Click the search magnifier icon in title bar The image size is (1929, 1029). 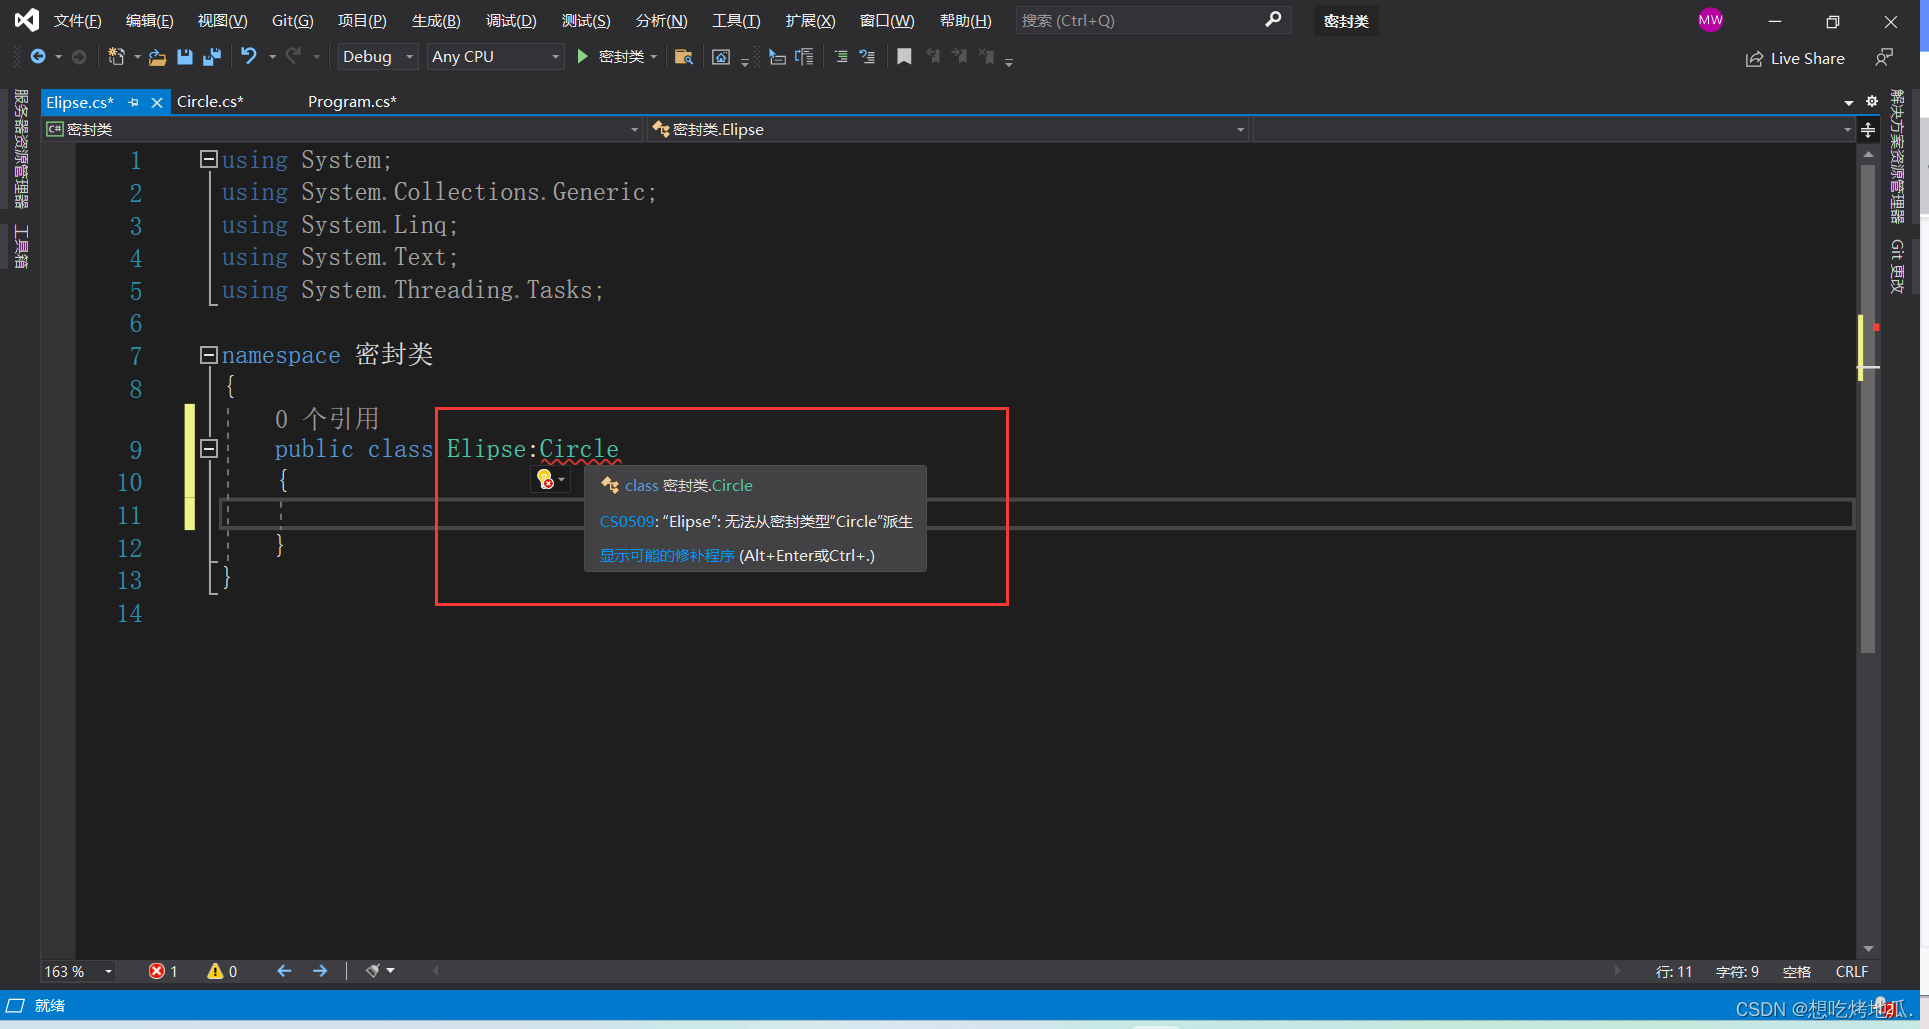point(1273,20)
